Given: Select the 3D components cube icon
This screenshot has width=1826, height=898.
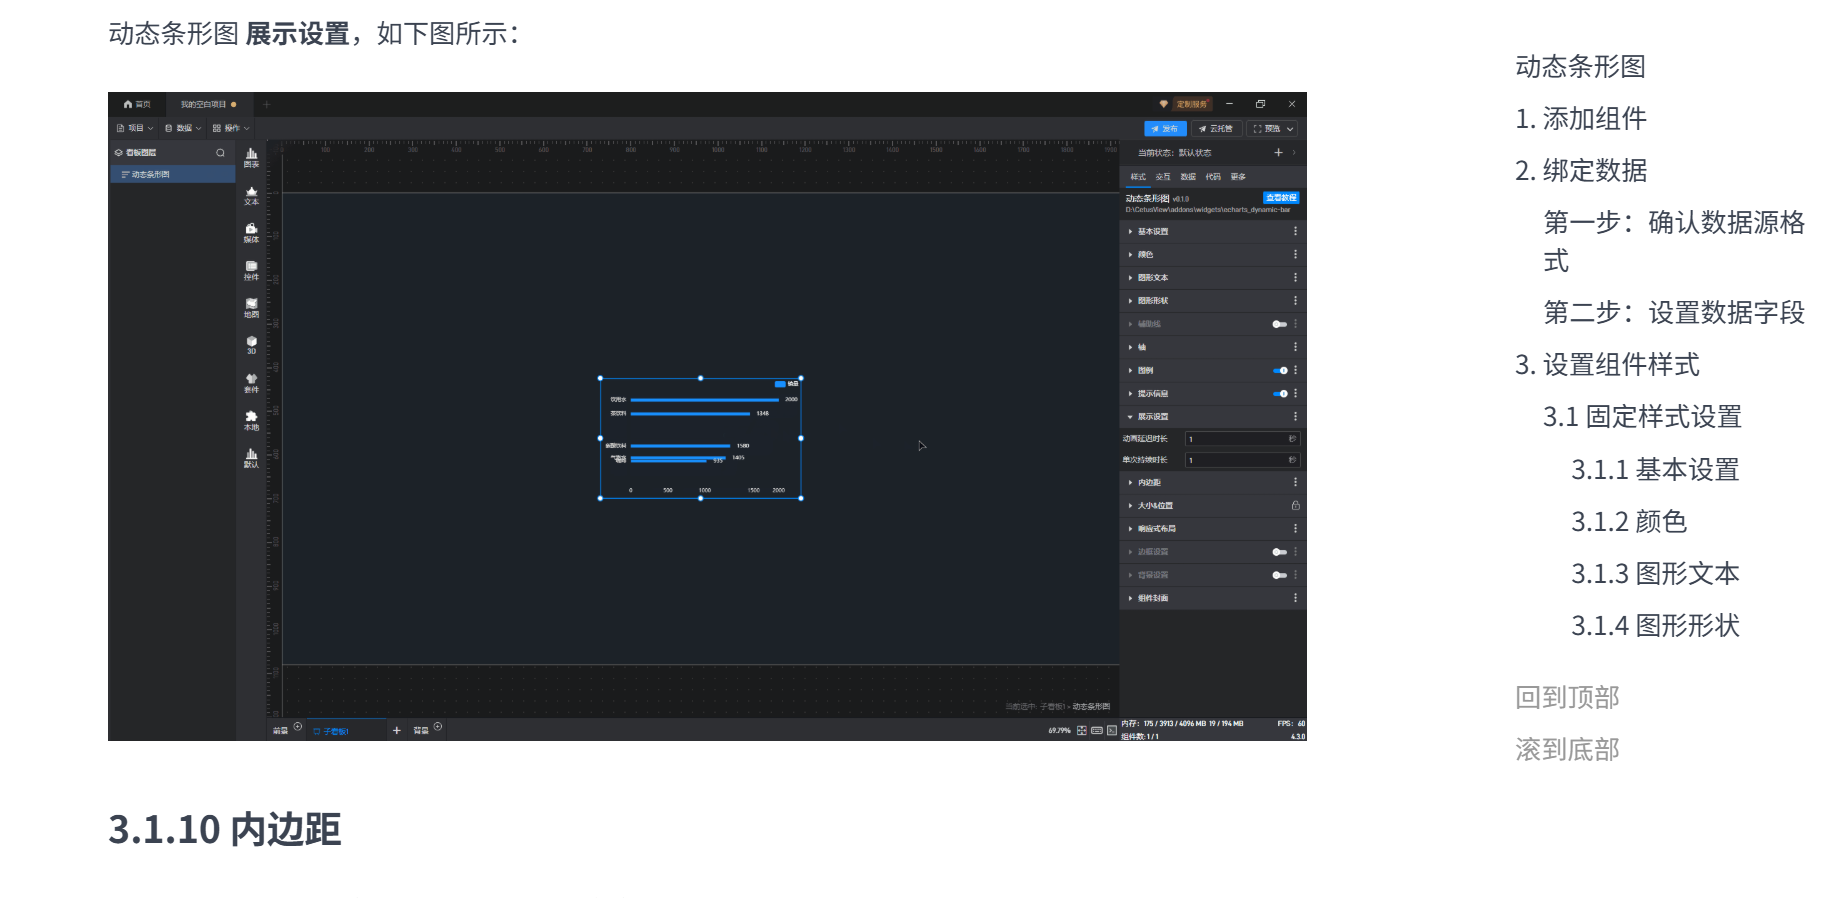Looking at the screenshot, I should click(x=251, y=344).
